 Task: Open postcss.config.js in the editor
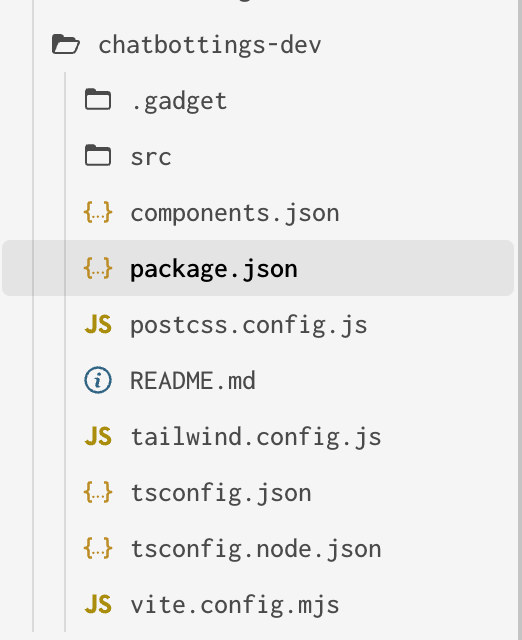coord(249,326)
